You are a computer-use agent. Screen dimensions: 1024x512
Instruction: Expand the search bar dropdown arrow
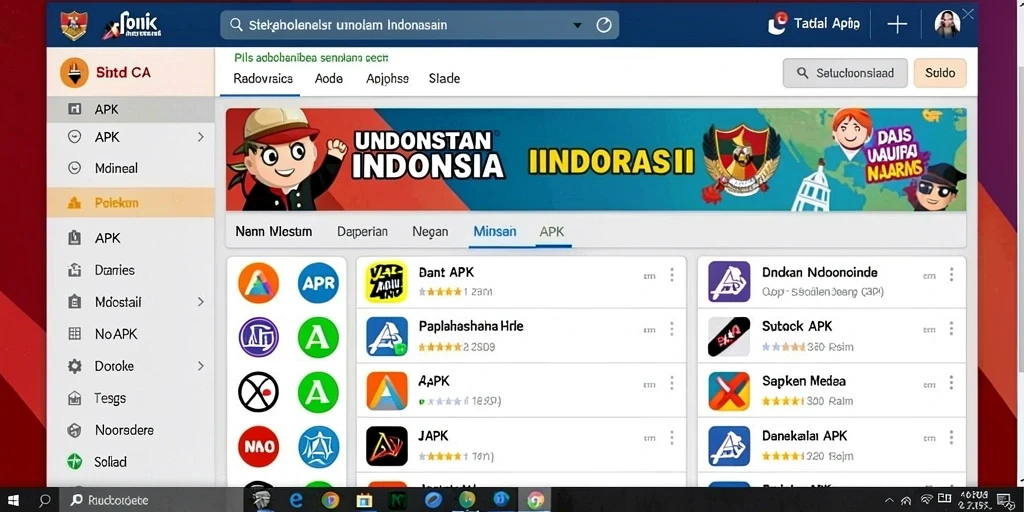577,25
